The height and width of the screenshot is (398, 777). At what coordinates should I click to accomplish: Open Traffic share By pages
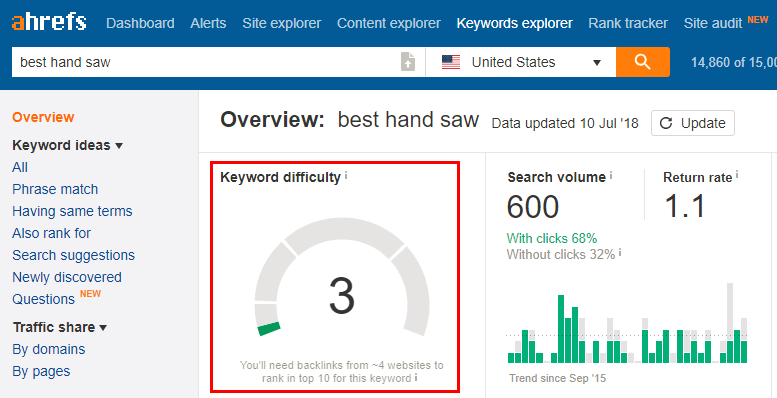click(x=41, y=371)
